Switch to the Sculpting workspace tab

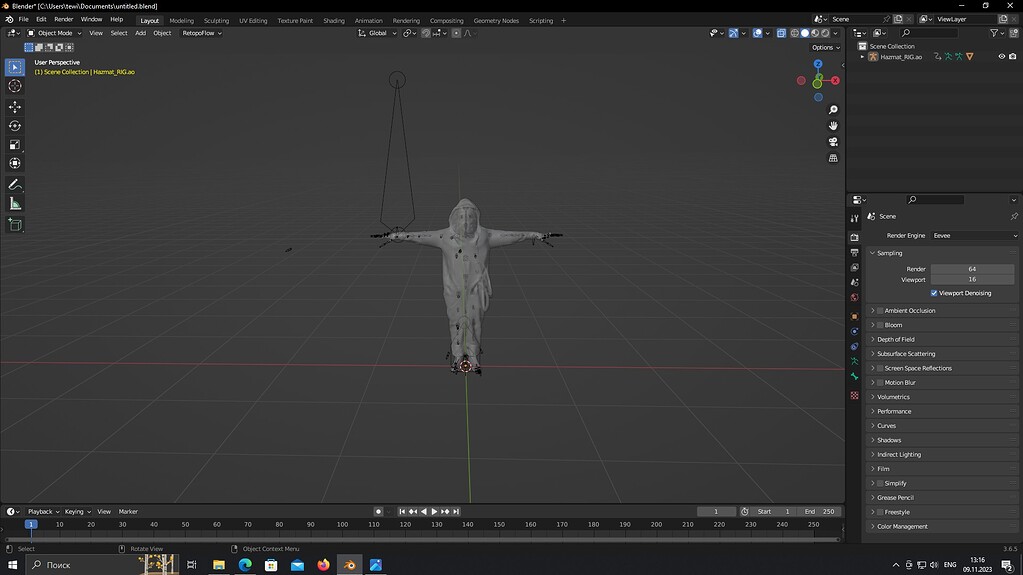click(216, 20)
